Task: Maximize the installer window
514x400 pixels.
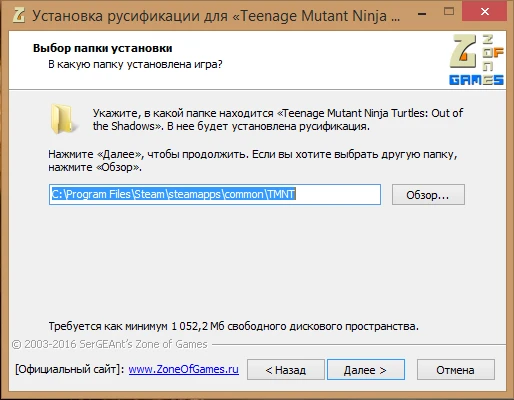Action: [449, 12]
